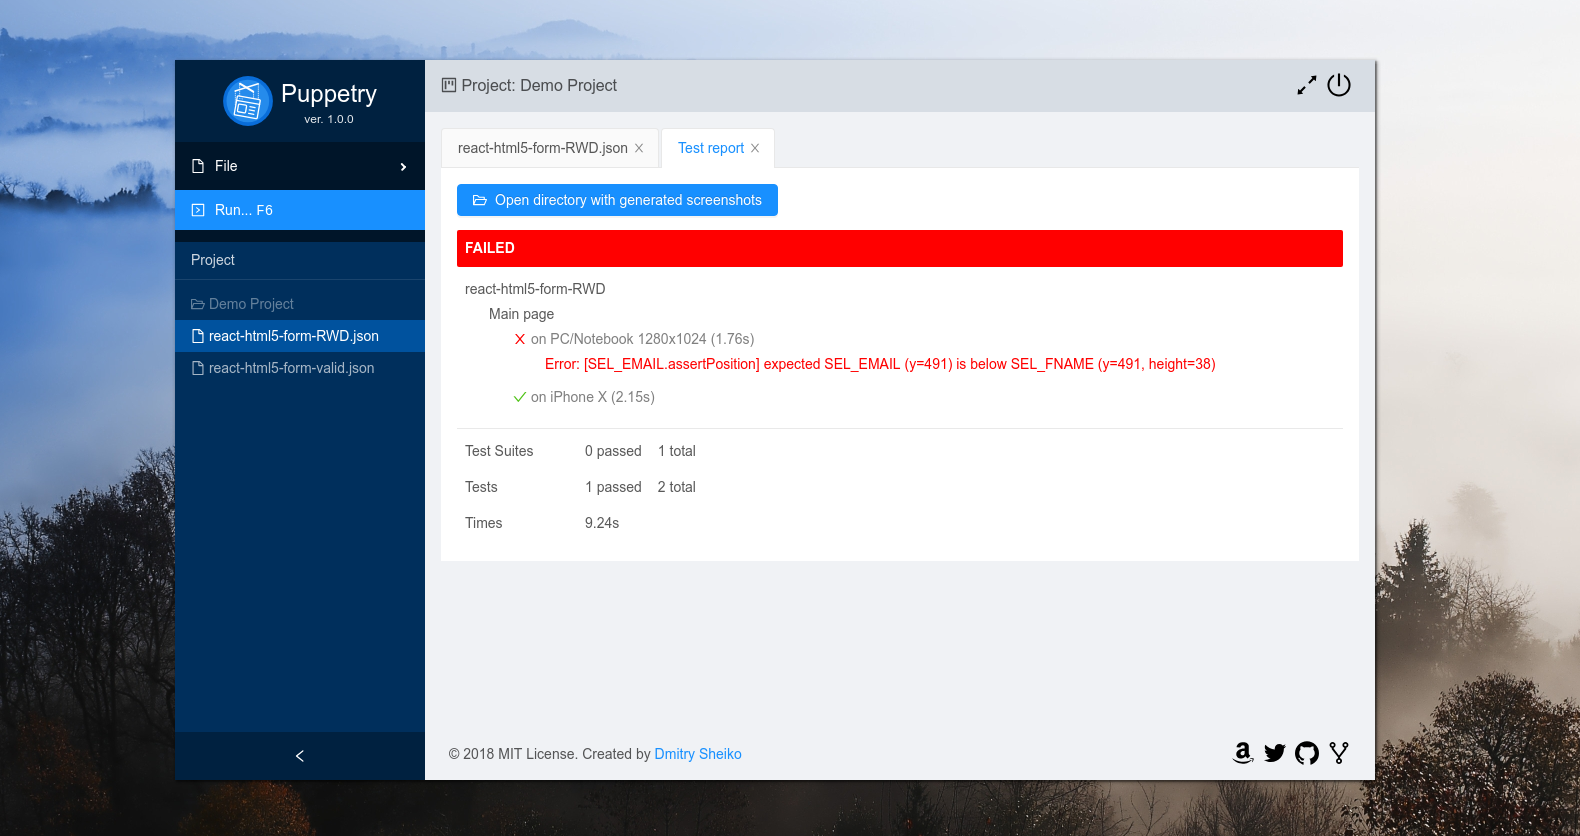
Task: Switch to react-html5-form-RWD.json tab
Action: (542, 148)
